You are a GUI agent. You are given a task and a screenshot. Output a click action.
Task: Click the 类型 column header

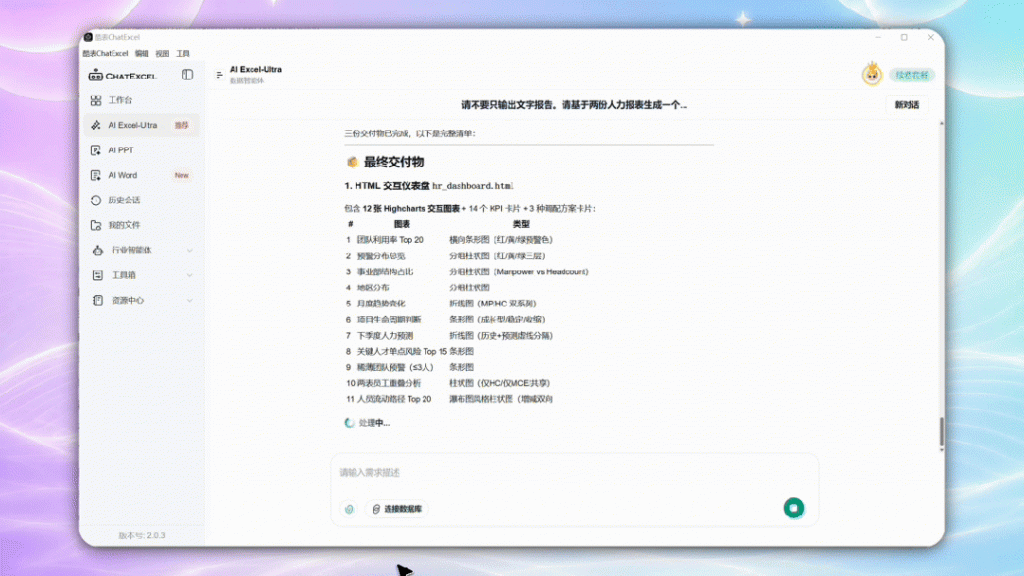[x=521, y=224]
